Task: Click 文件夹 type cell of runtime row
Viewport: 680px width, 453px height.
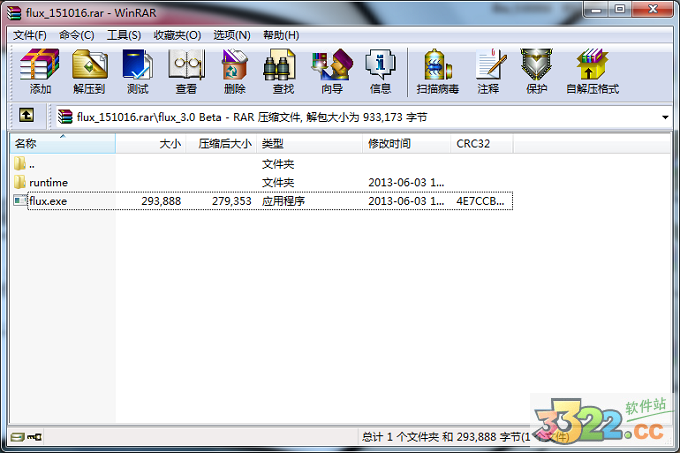Action: point(278,183)
